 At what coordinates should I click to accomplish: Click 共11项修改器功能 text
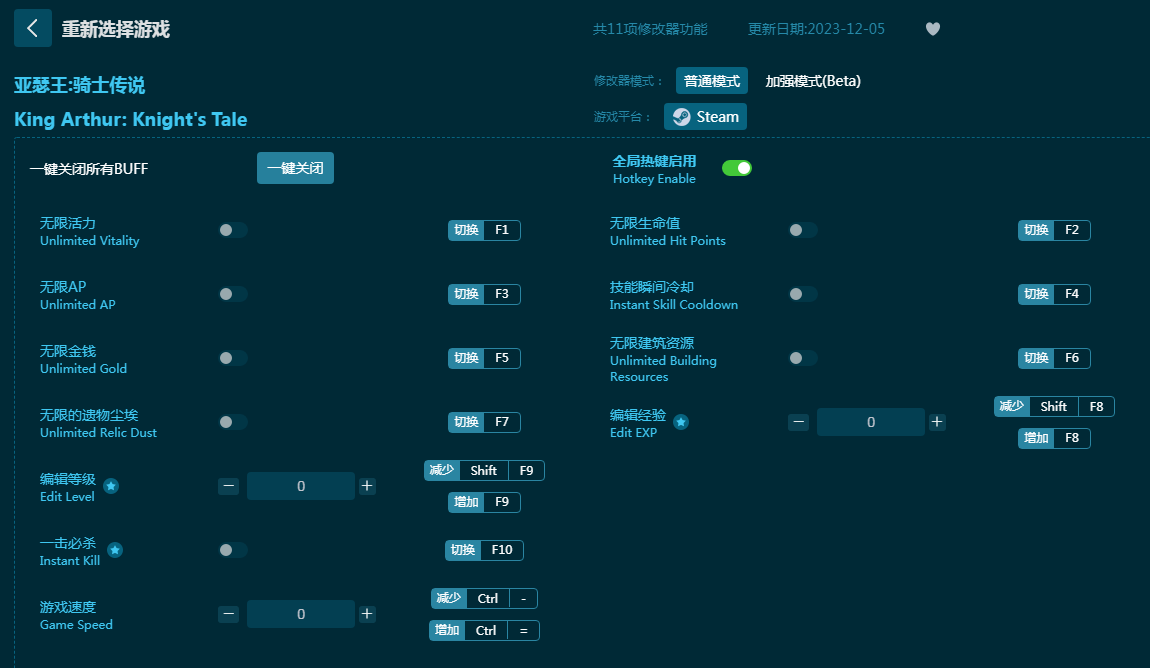[x=650, y=29]
